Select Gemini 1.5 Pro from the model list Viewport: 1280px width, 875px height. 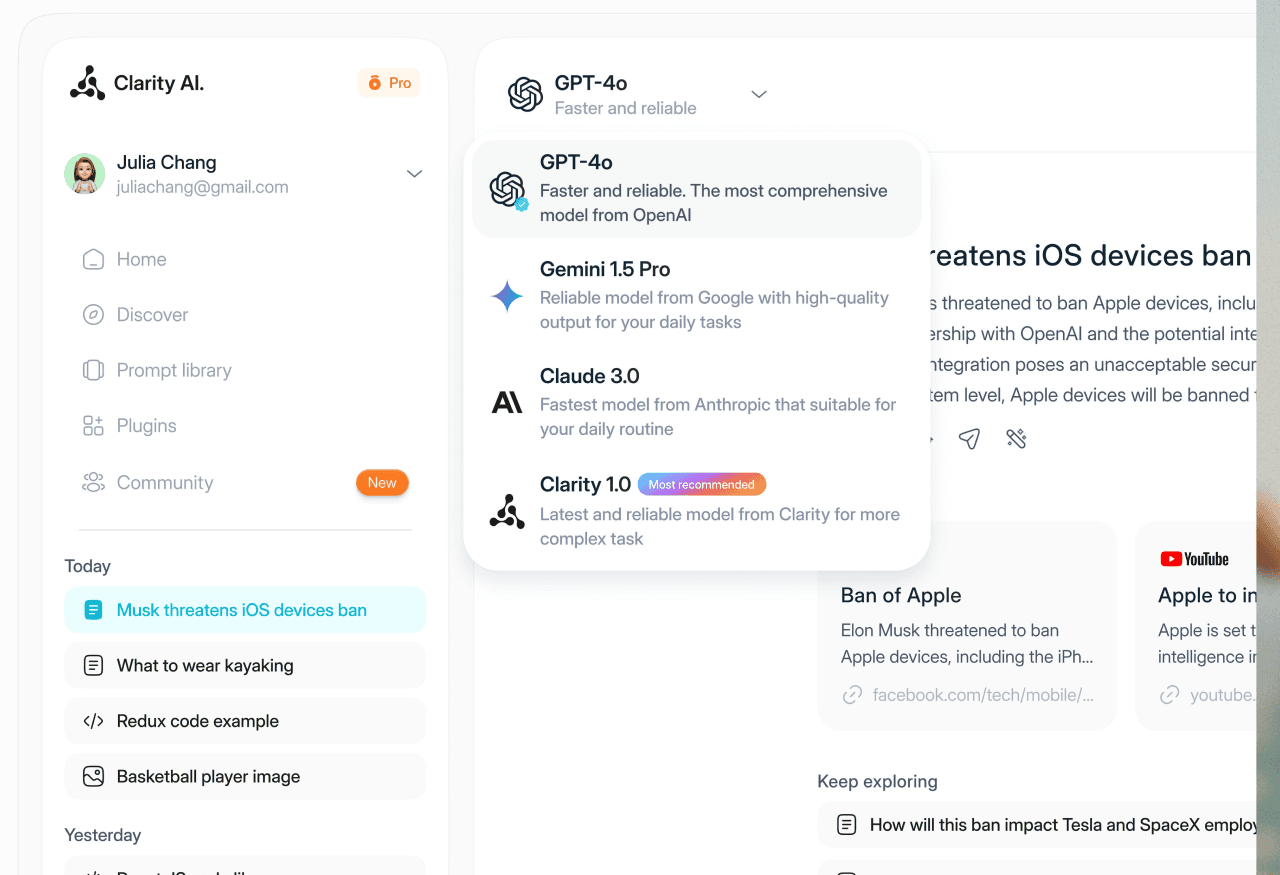coord(697,296)
